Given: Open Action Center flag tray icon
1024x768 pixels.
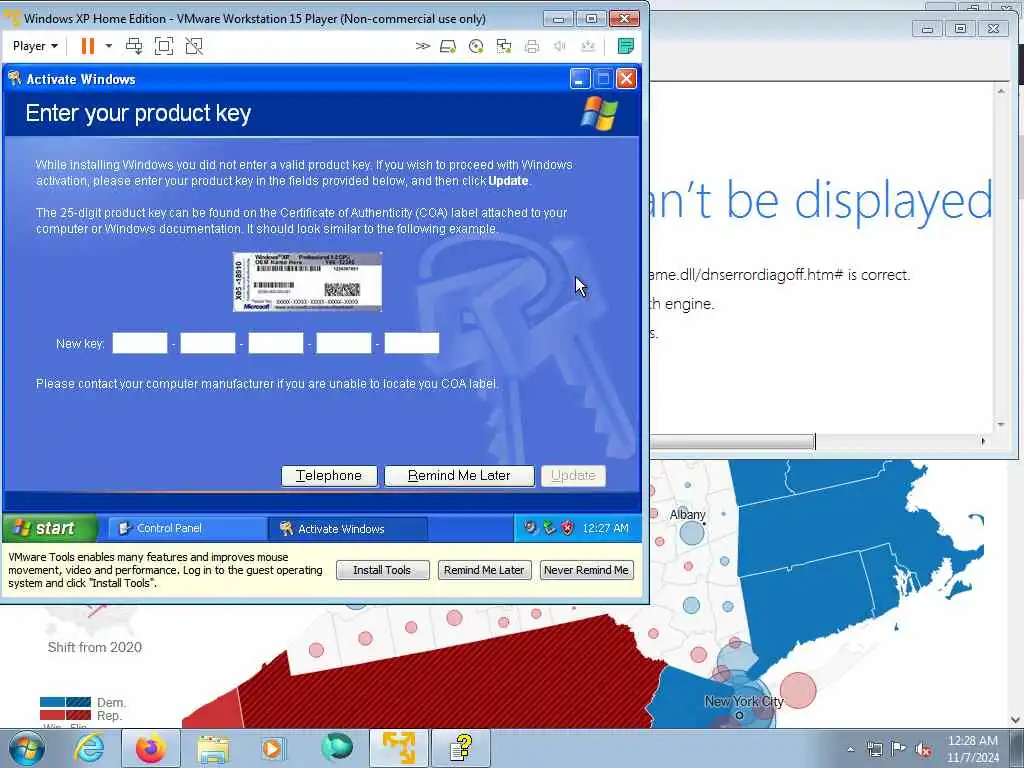Looking at the screenshot, I should pyautogui.click(x=899, y=749).
